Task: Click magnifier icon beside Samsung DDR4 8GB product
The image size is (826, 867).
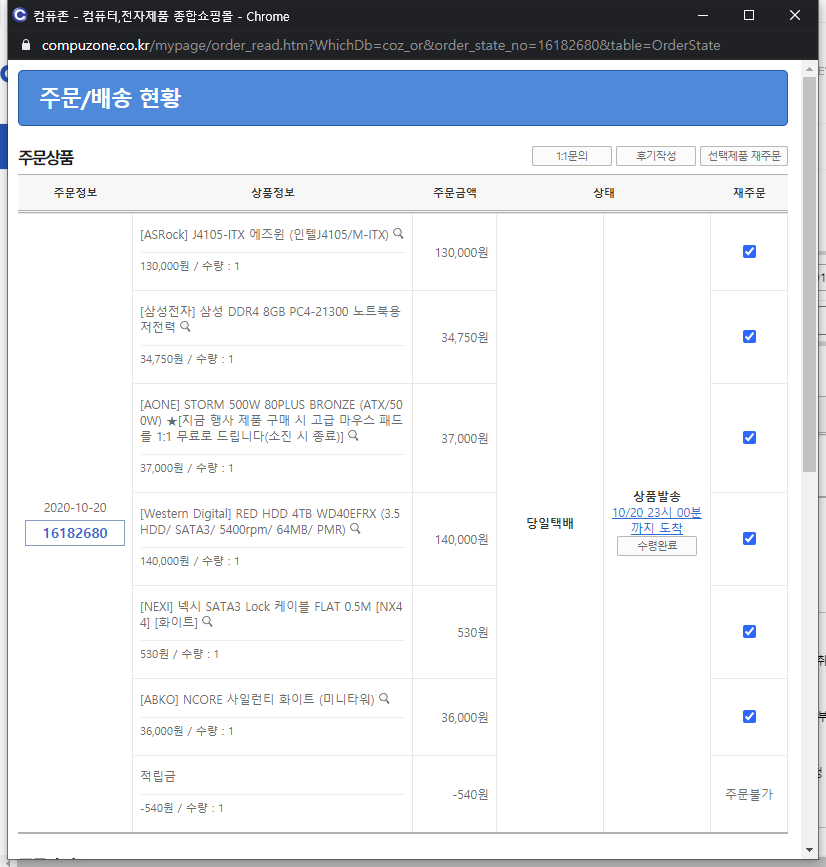Action: pyautogui.click(x=185, y=327)
